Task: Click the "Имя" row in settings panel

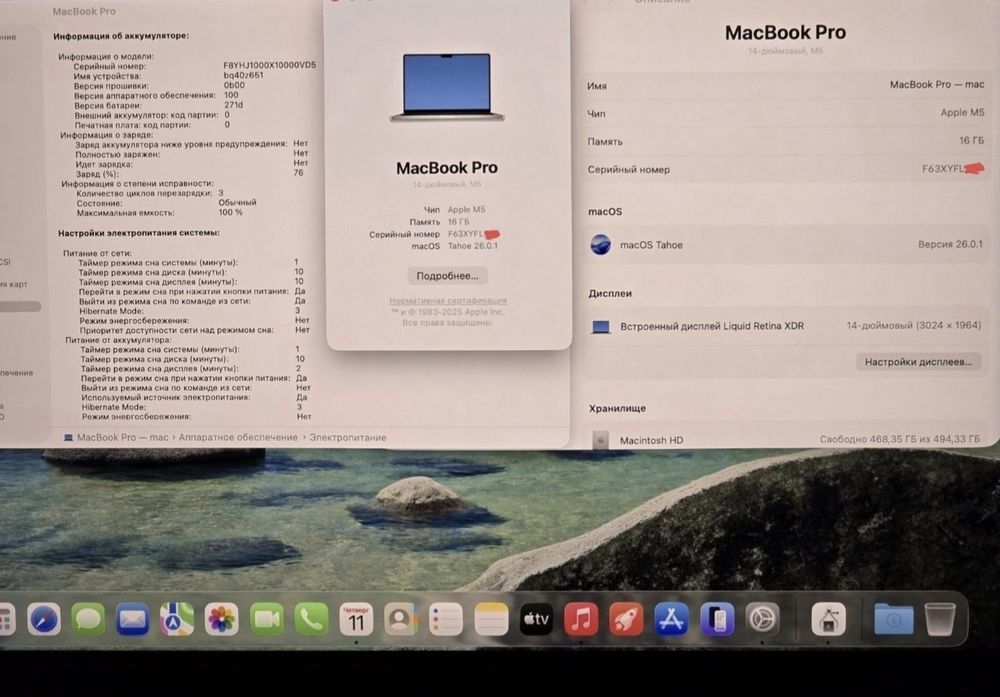Action: (x=785, y=85)
